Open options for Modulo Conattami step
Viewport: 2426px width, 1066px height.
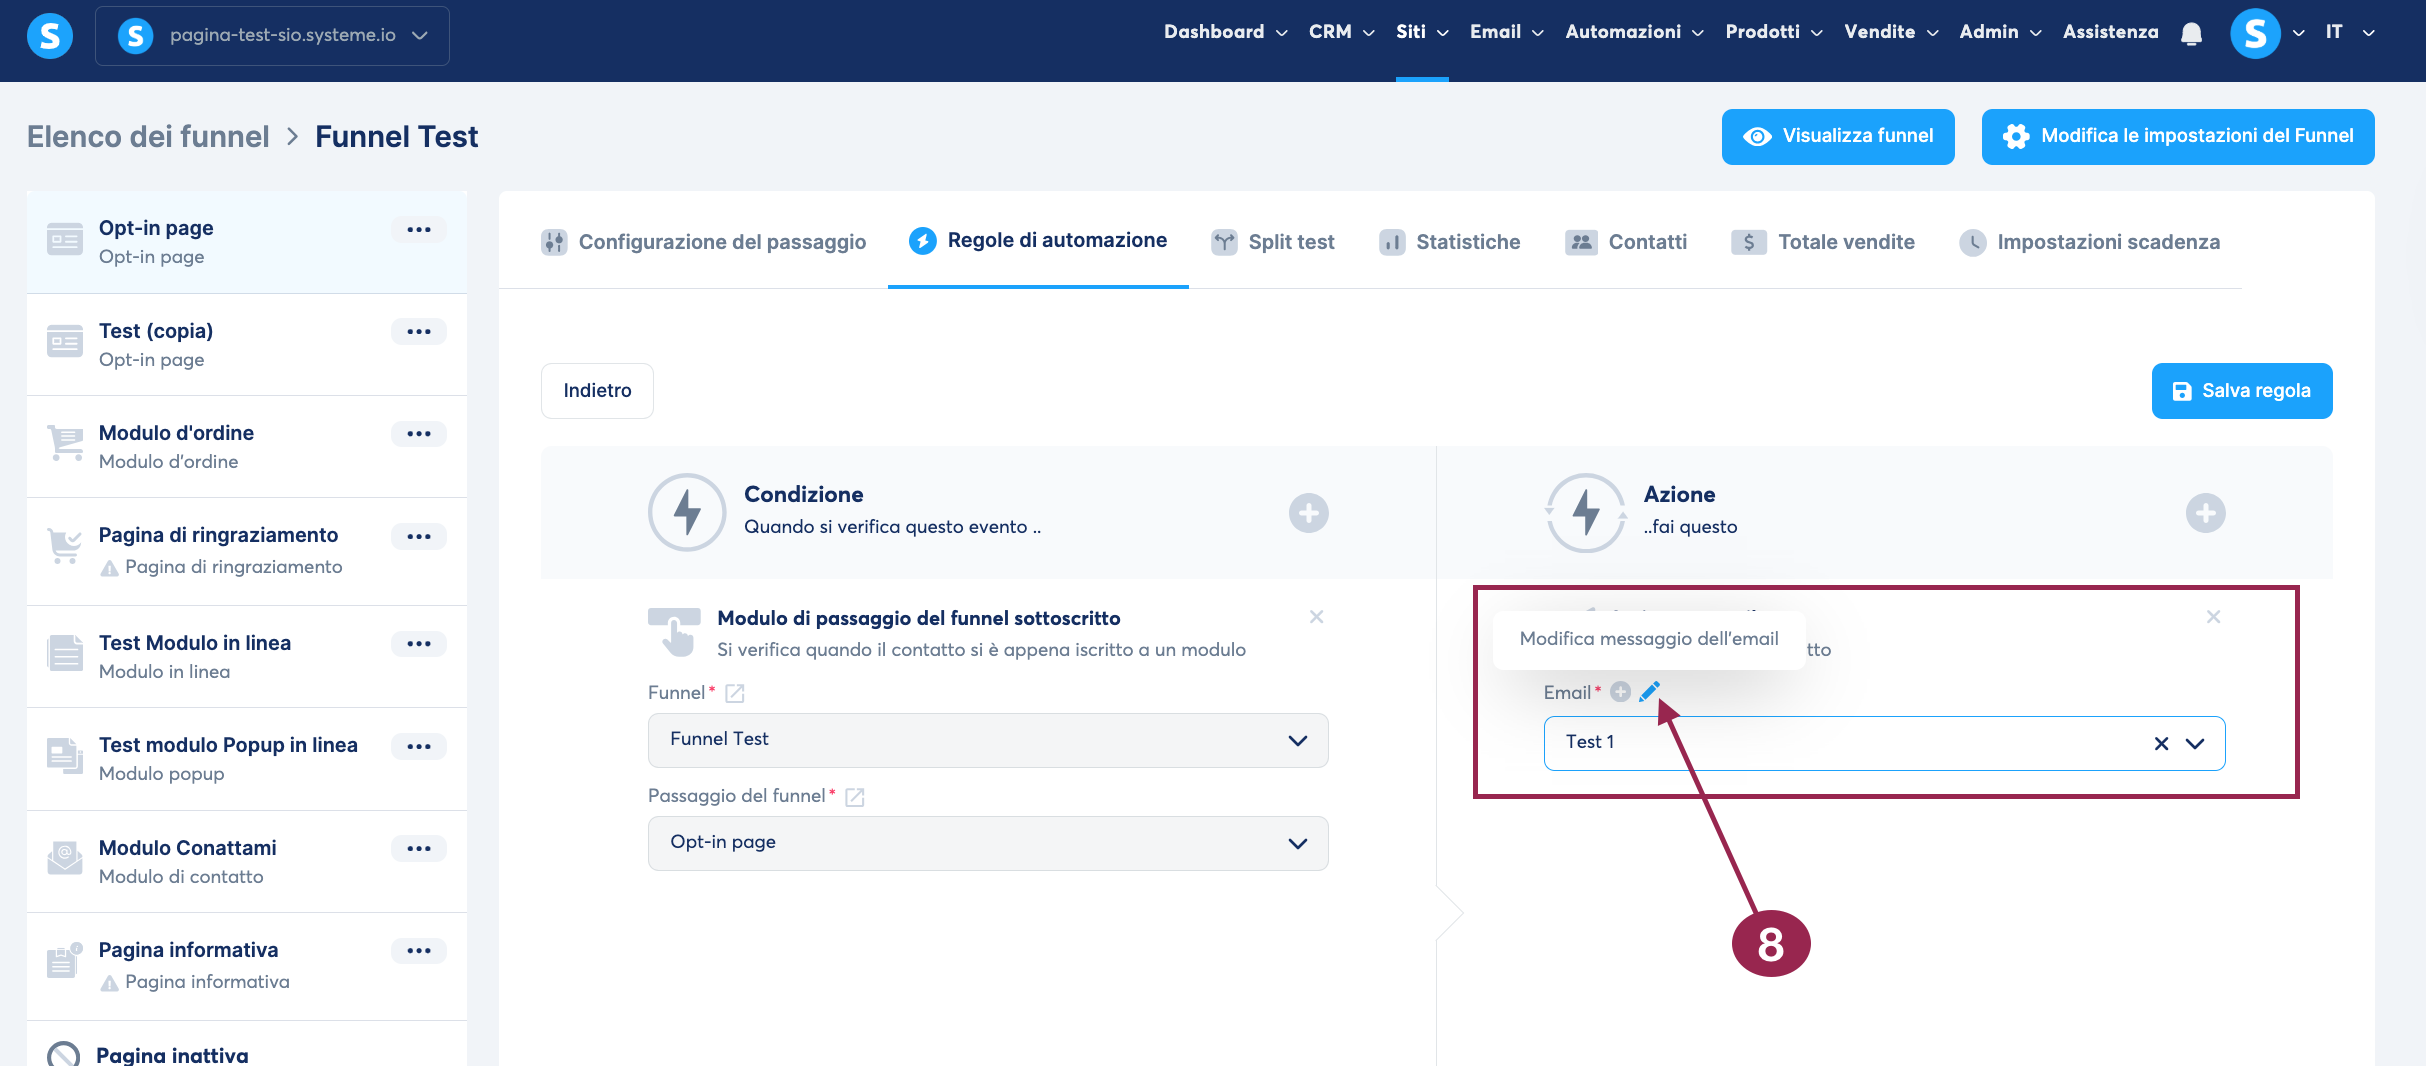(x=419, y=849)
